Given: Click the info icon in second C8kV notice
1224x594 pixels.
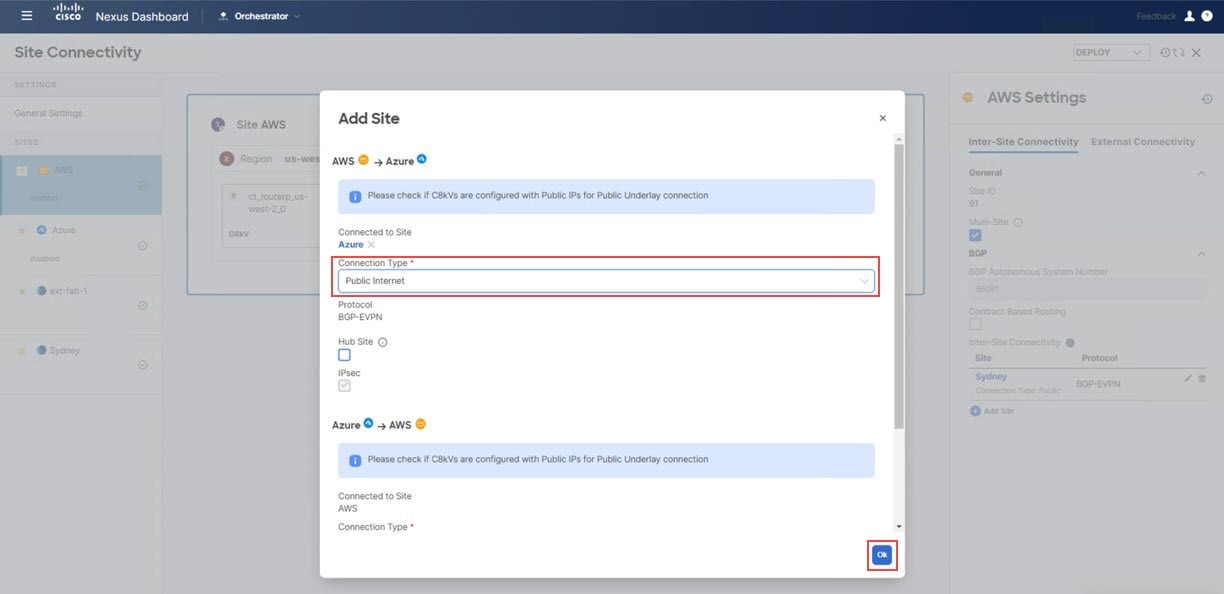Looking at the screenshot, I should (355, 461).
